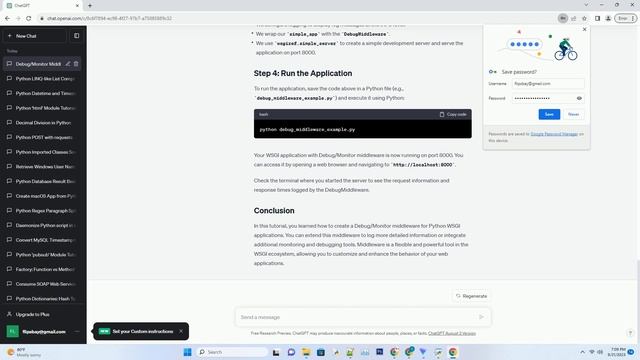Viewport: 640px width, 360px height.
Task: Open the Debug/Monitor Middleware chat
Action: pyautogui.click(x=38, y=64)
